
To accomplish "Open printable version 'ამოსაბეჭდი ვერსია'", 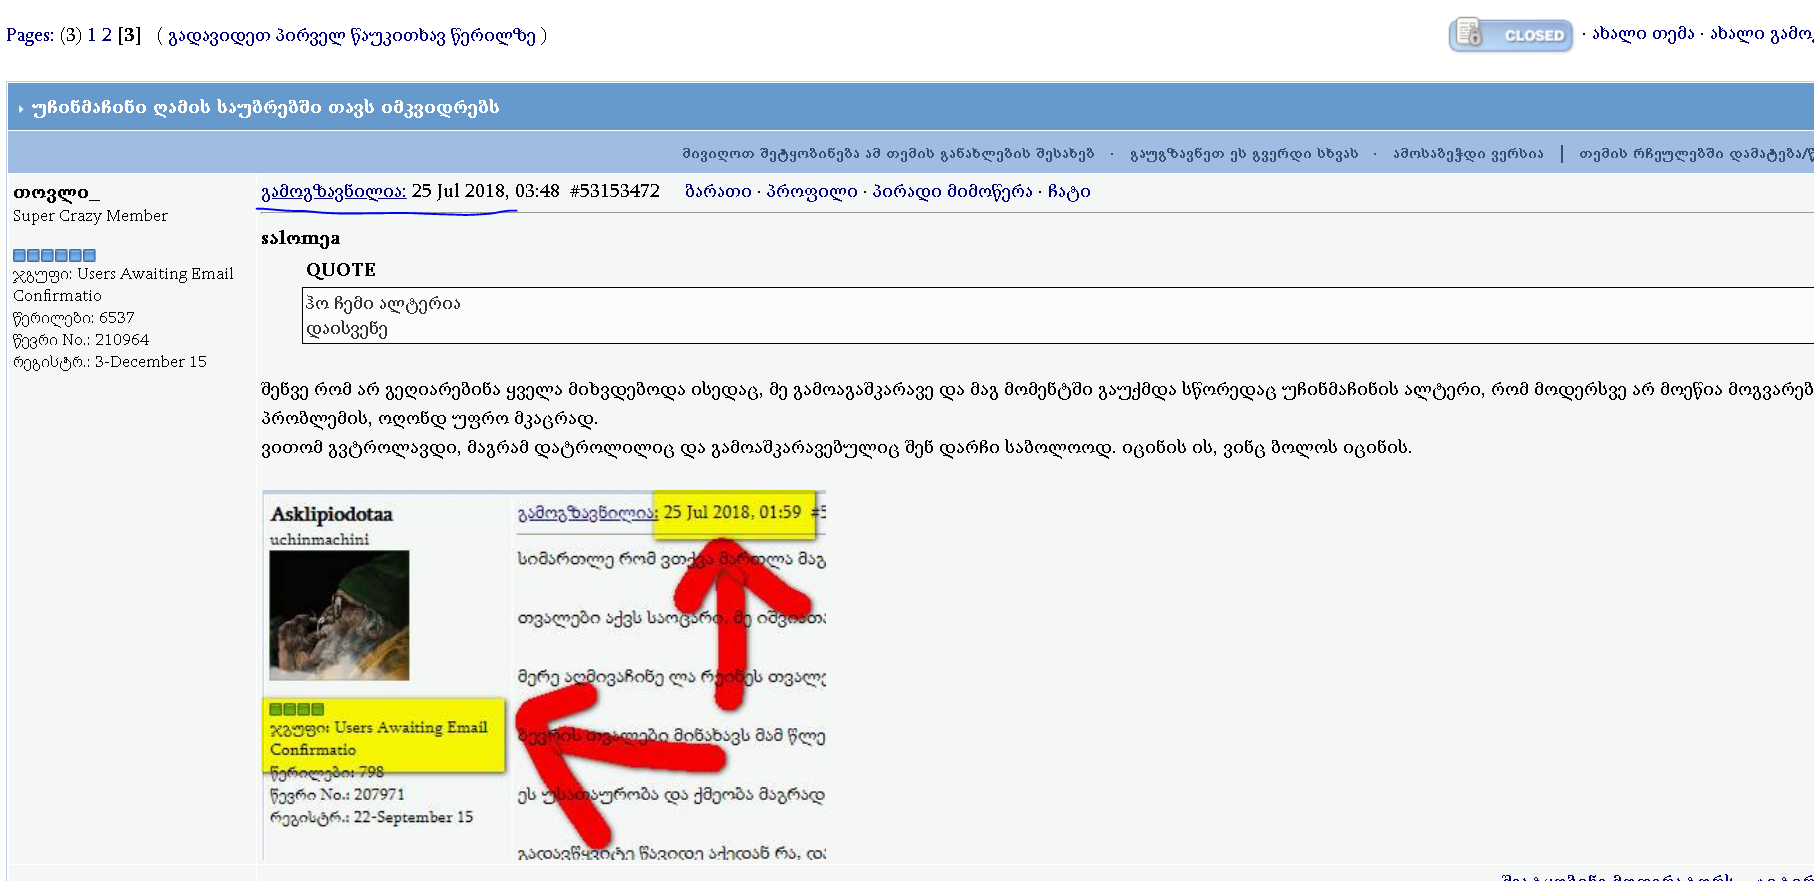I will (x=1468, y=154).
